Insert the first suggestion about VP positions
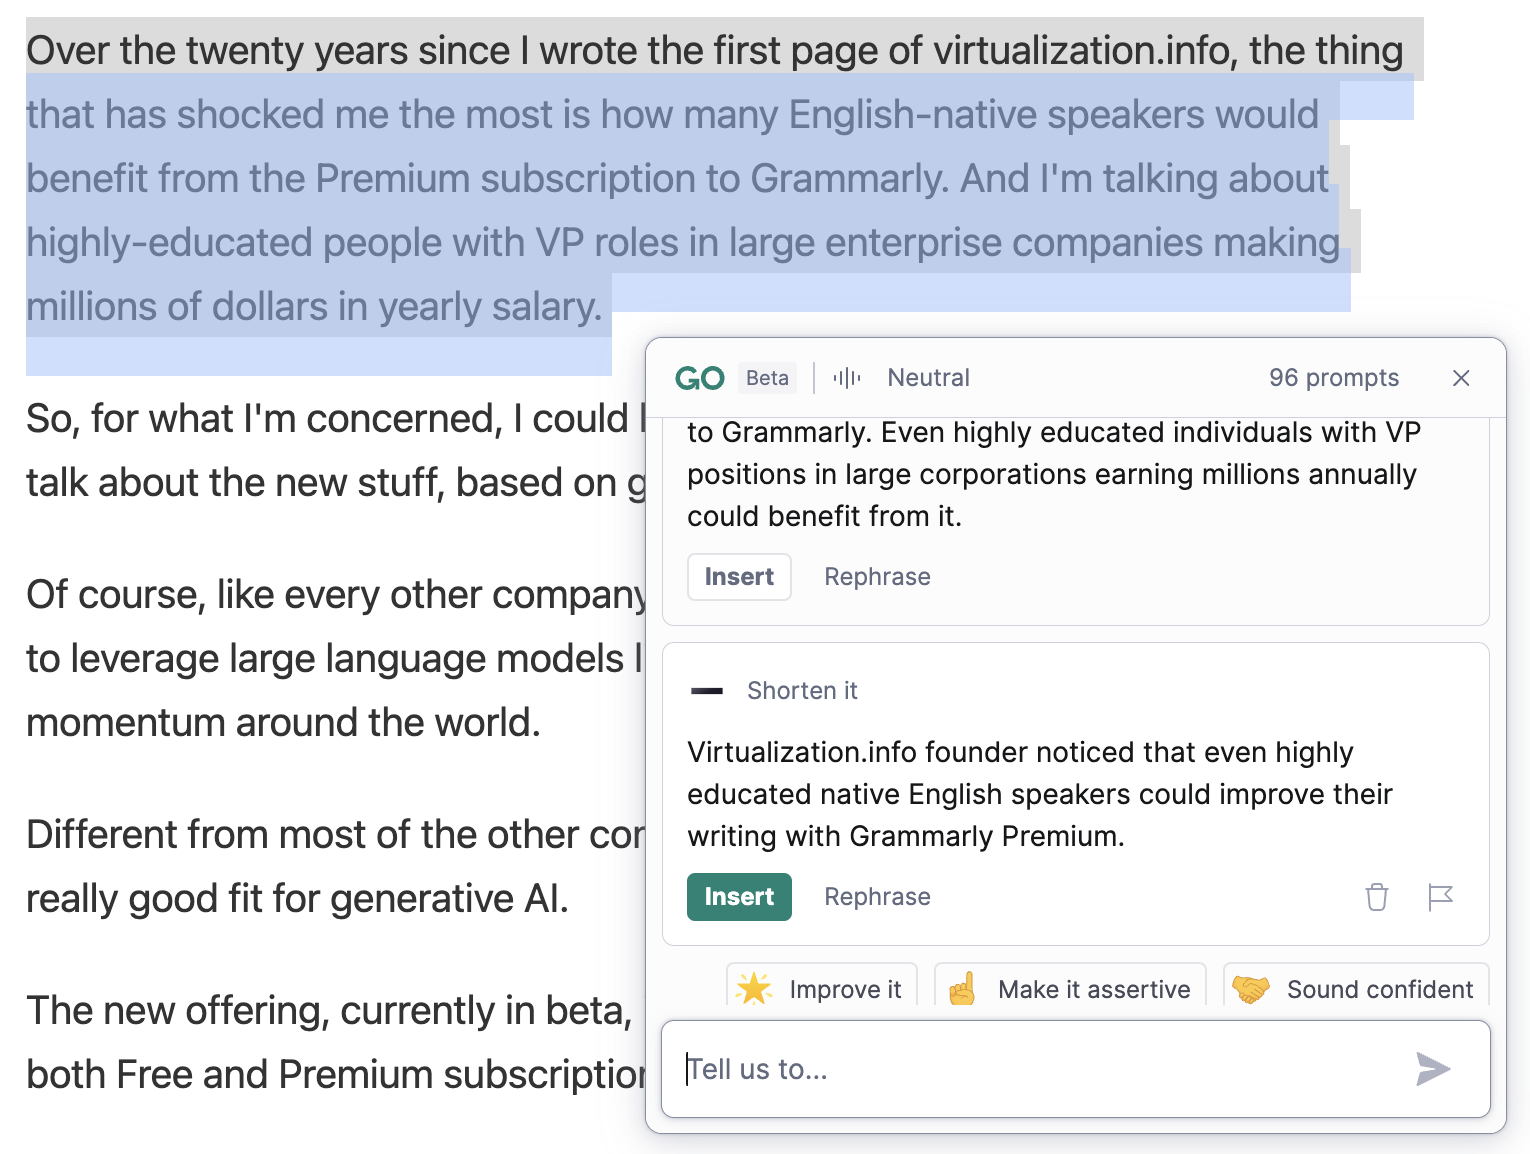This screenshot has width=1530, height=1154. (x=739, y=577)
